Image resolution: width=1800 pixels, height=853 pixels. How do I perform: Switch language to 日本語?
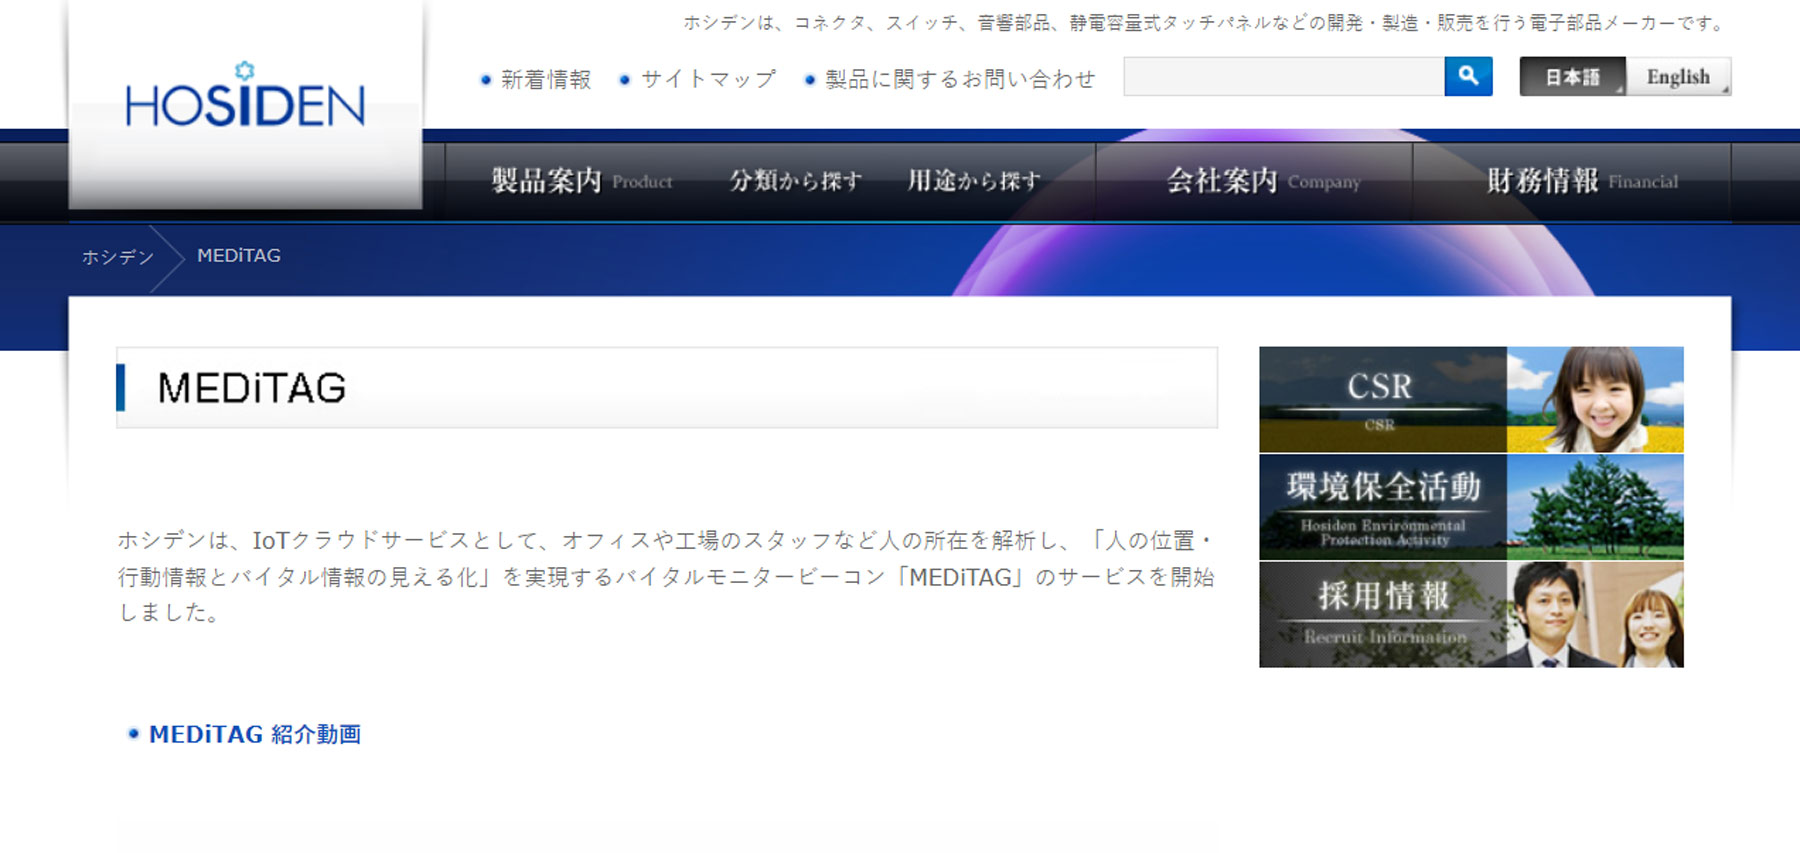tap(1572, 76)
